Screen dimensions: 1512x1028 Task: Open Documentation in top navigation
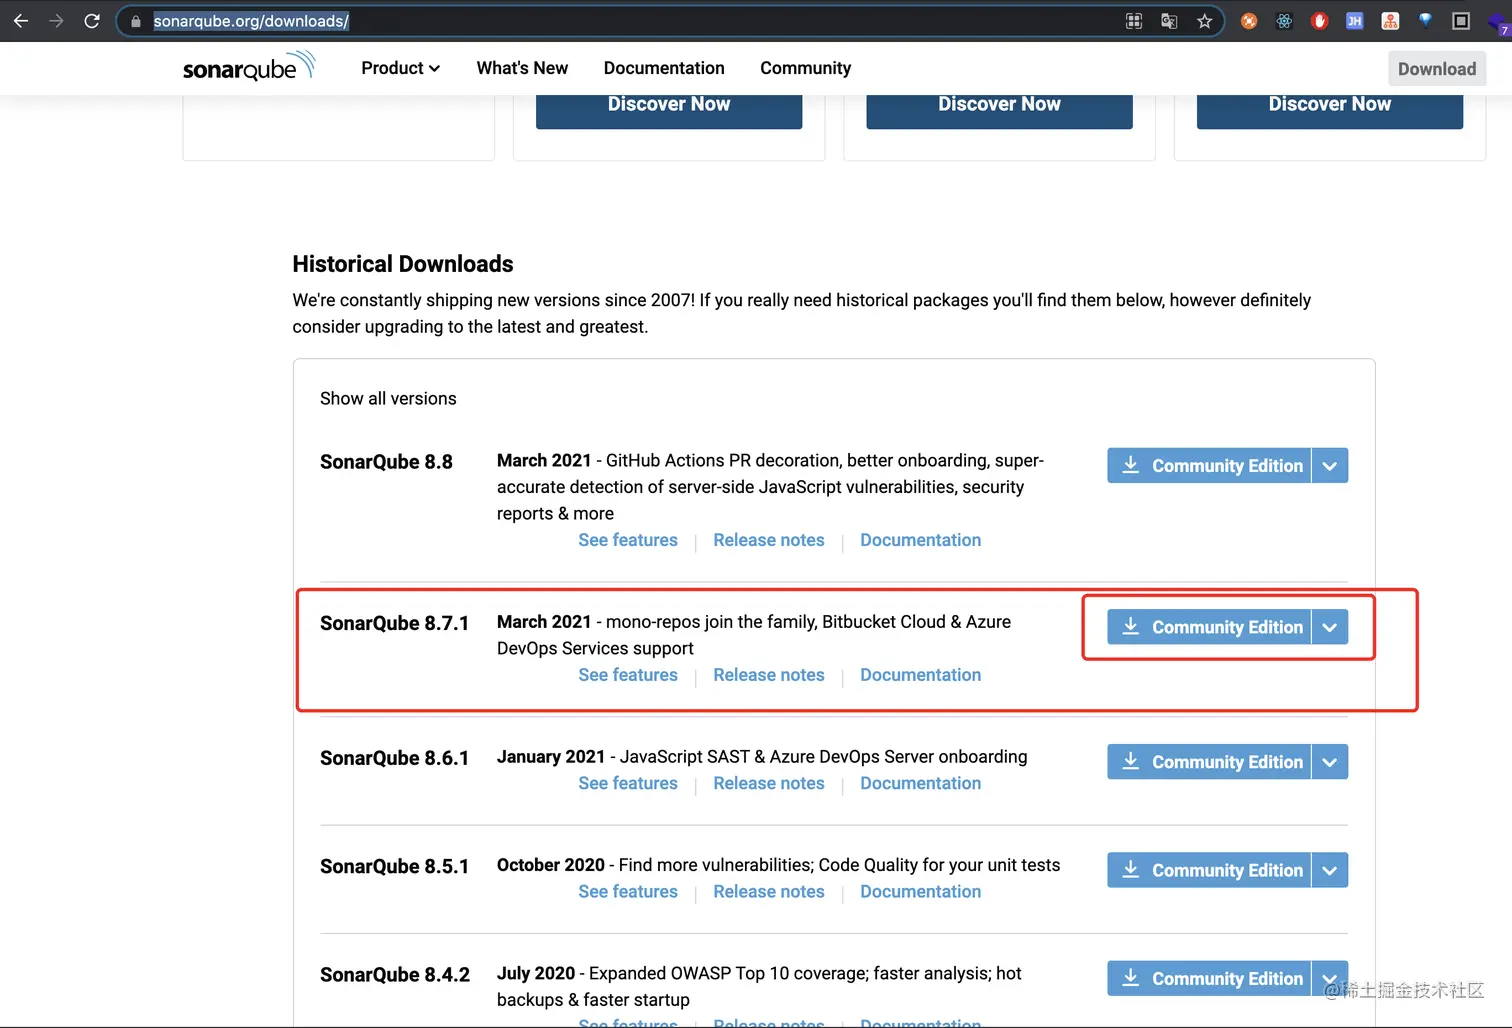click(x=664, y=68)
